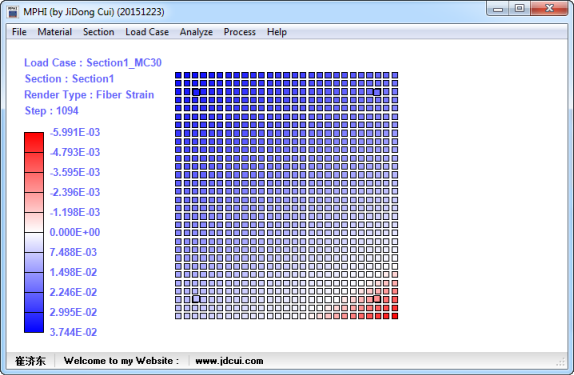Minimize the MPHI window
574x375 pixels.
coord(498,8)
